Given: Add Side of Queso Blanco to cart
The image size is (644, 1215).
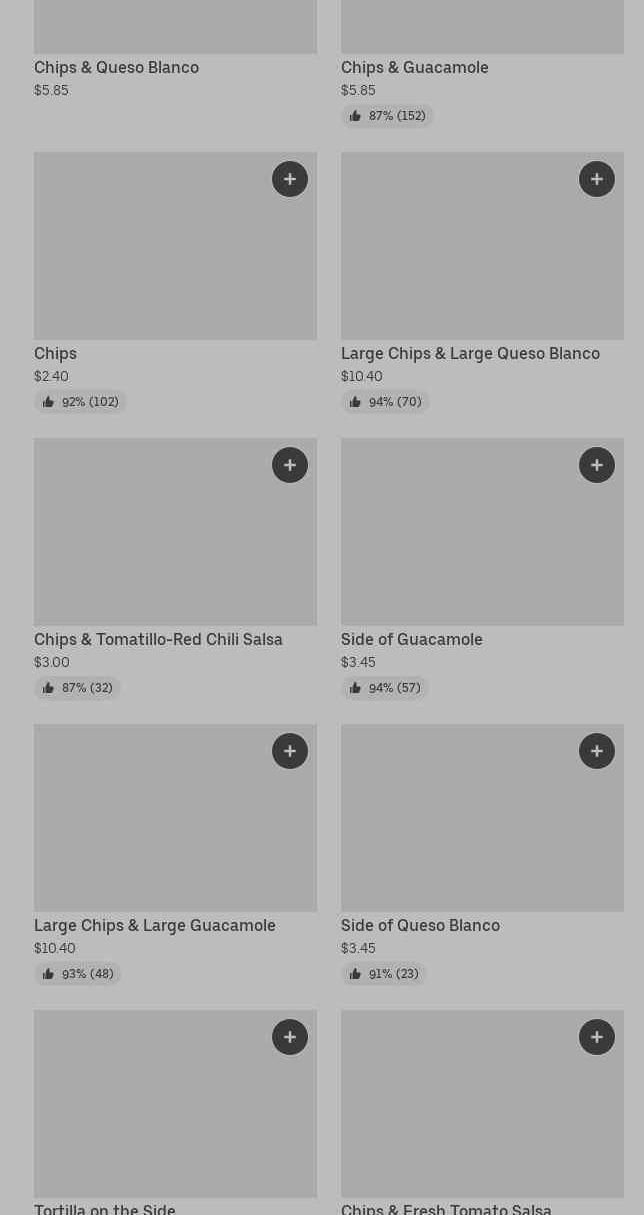Looking at the screenshot, I should coord(597,751).
